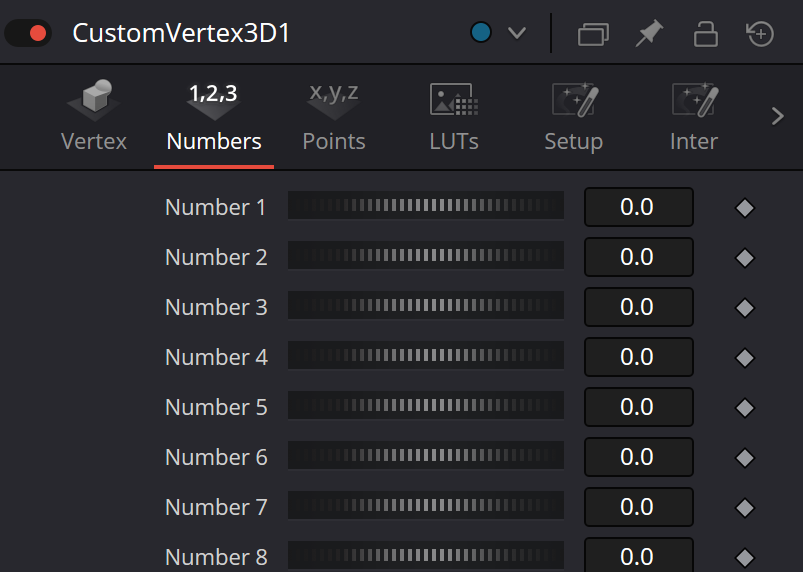Add keyframe for Number 3
Viewport: 803px width, 572px height.
pyautogui.click(x=745, y=308)
